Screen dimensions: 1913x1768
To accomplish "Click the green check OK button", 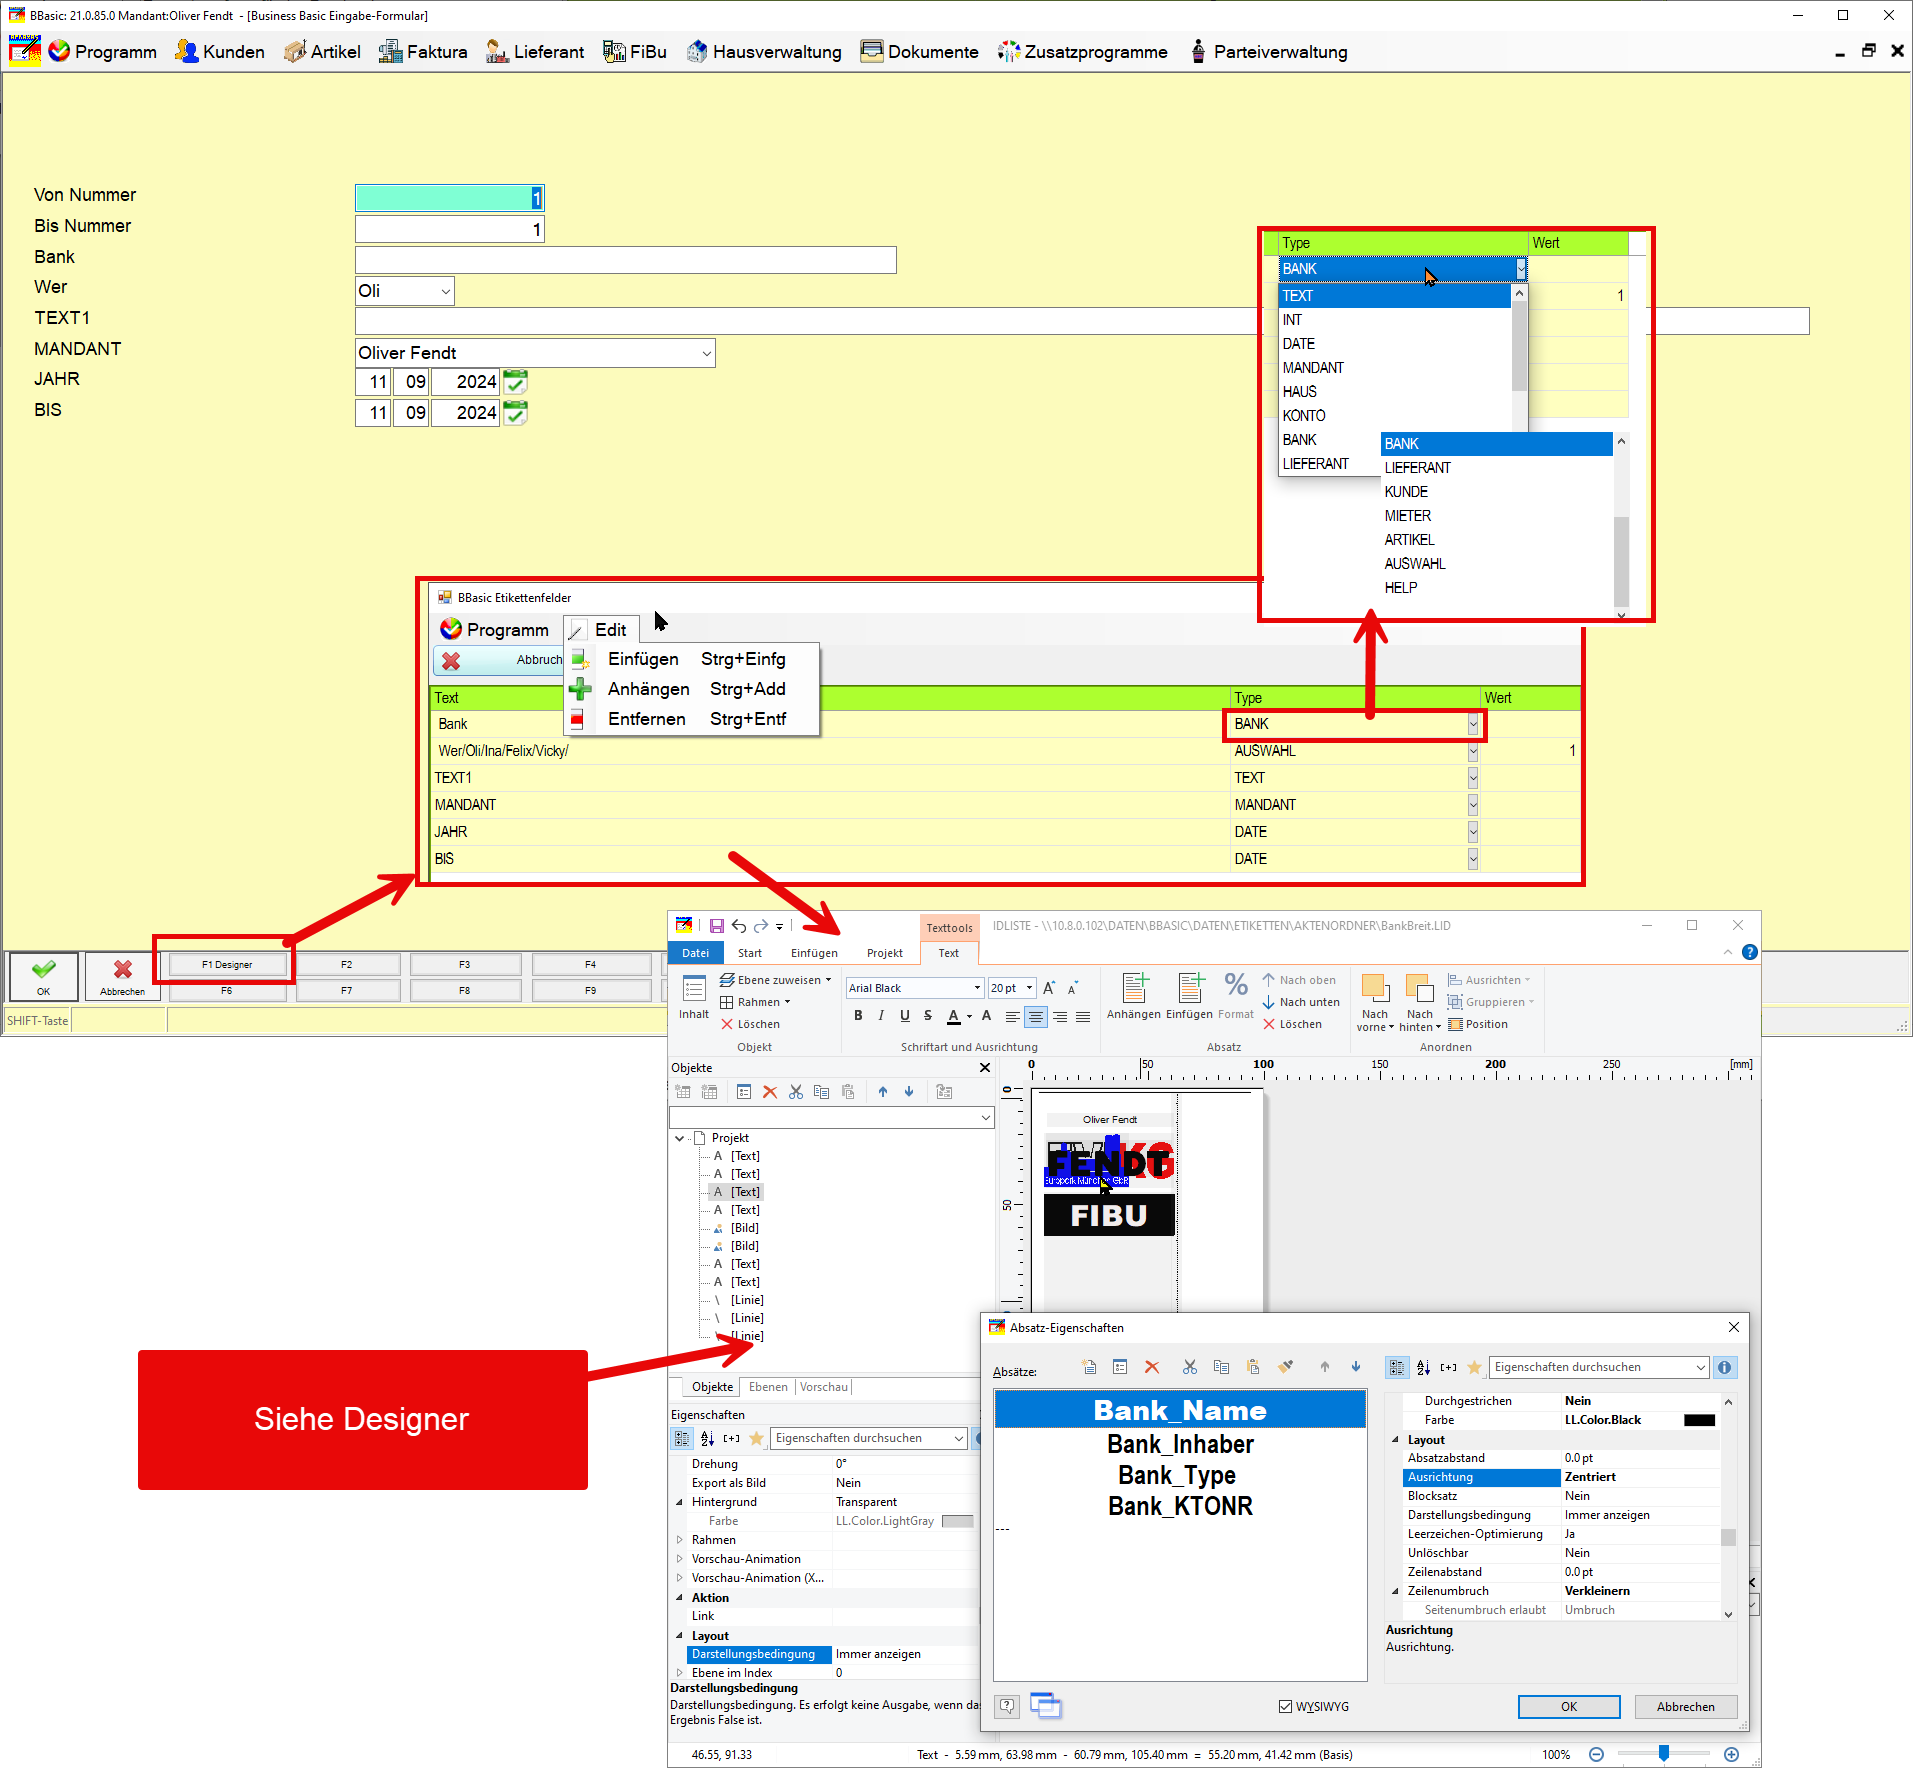I will 44,976.
